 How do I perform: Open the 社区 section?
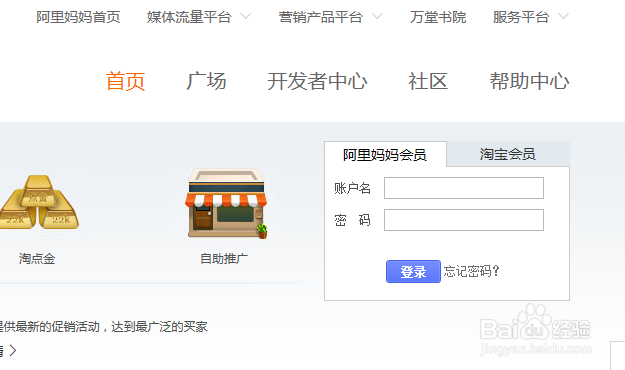pyautogui.click(x=428, y=81)
